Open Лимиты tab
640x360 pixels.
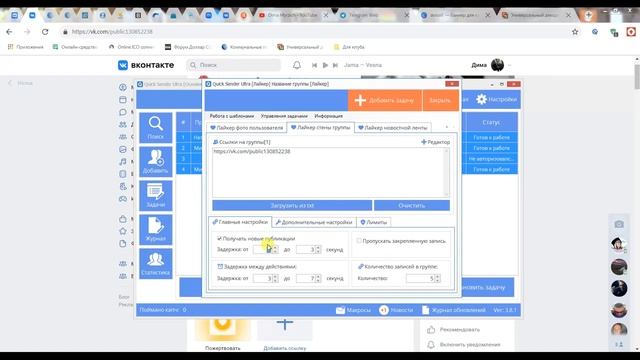coord(373,222)
